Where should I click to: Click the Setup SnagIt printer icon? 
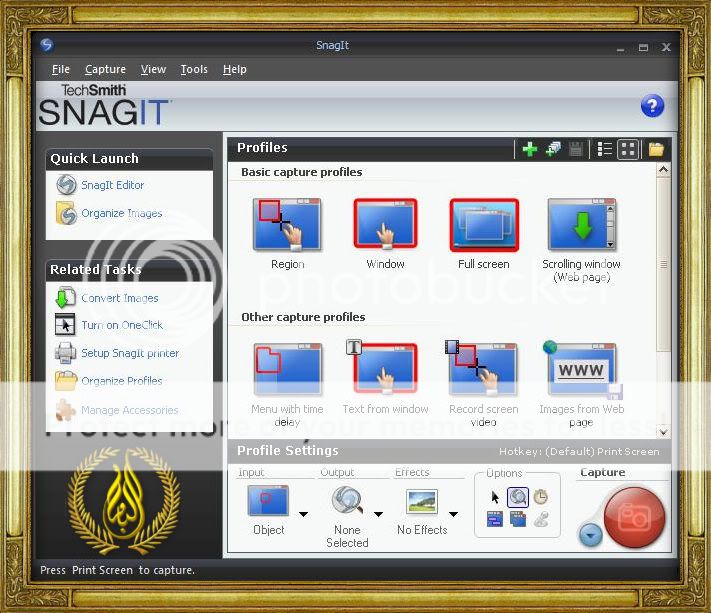(65, 353)
